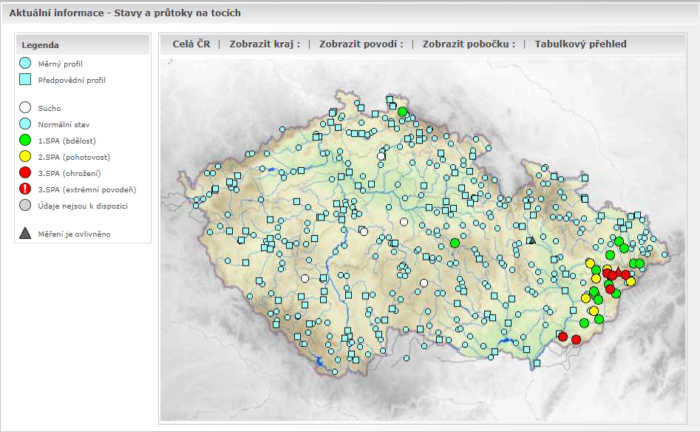Click the Legenda panel header
The image size is (700, 432).
[x=83, y=45]
